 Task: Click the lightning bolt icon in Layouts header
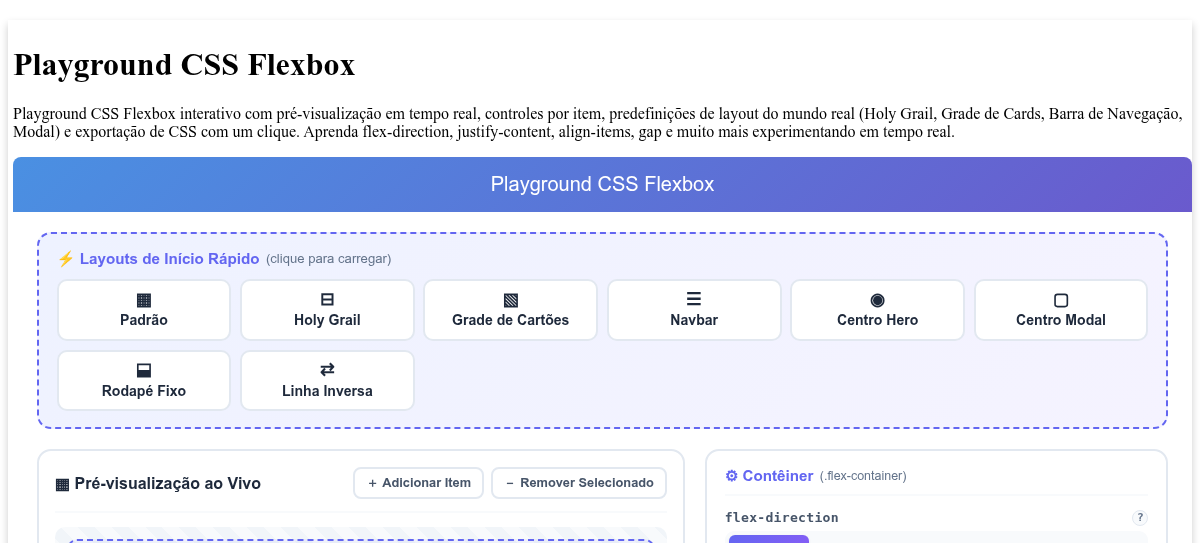coord(66,259)
